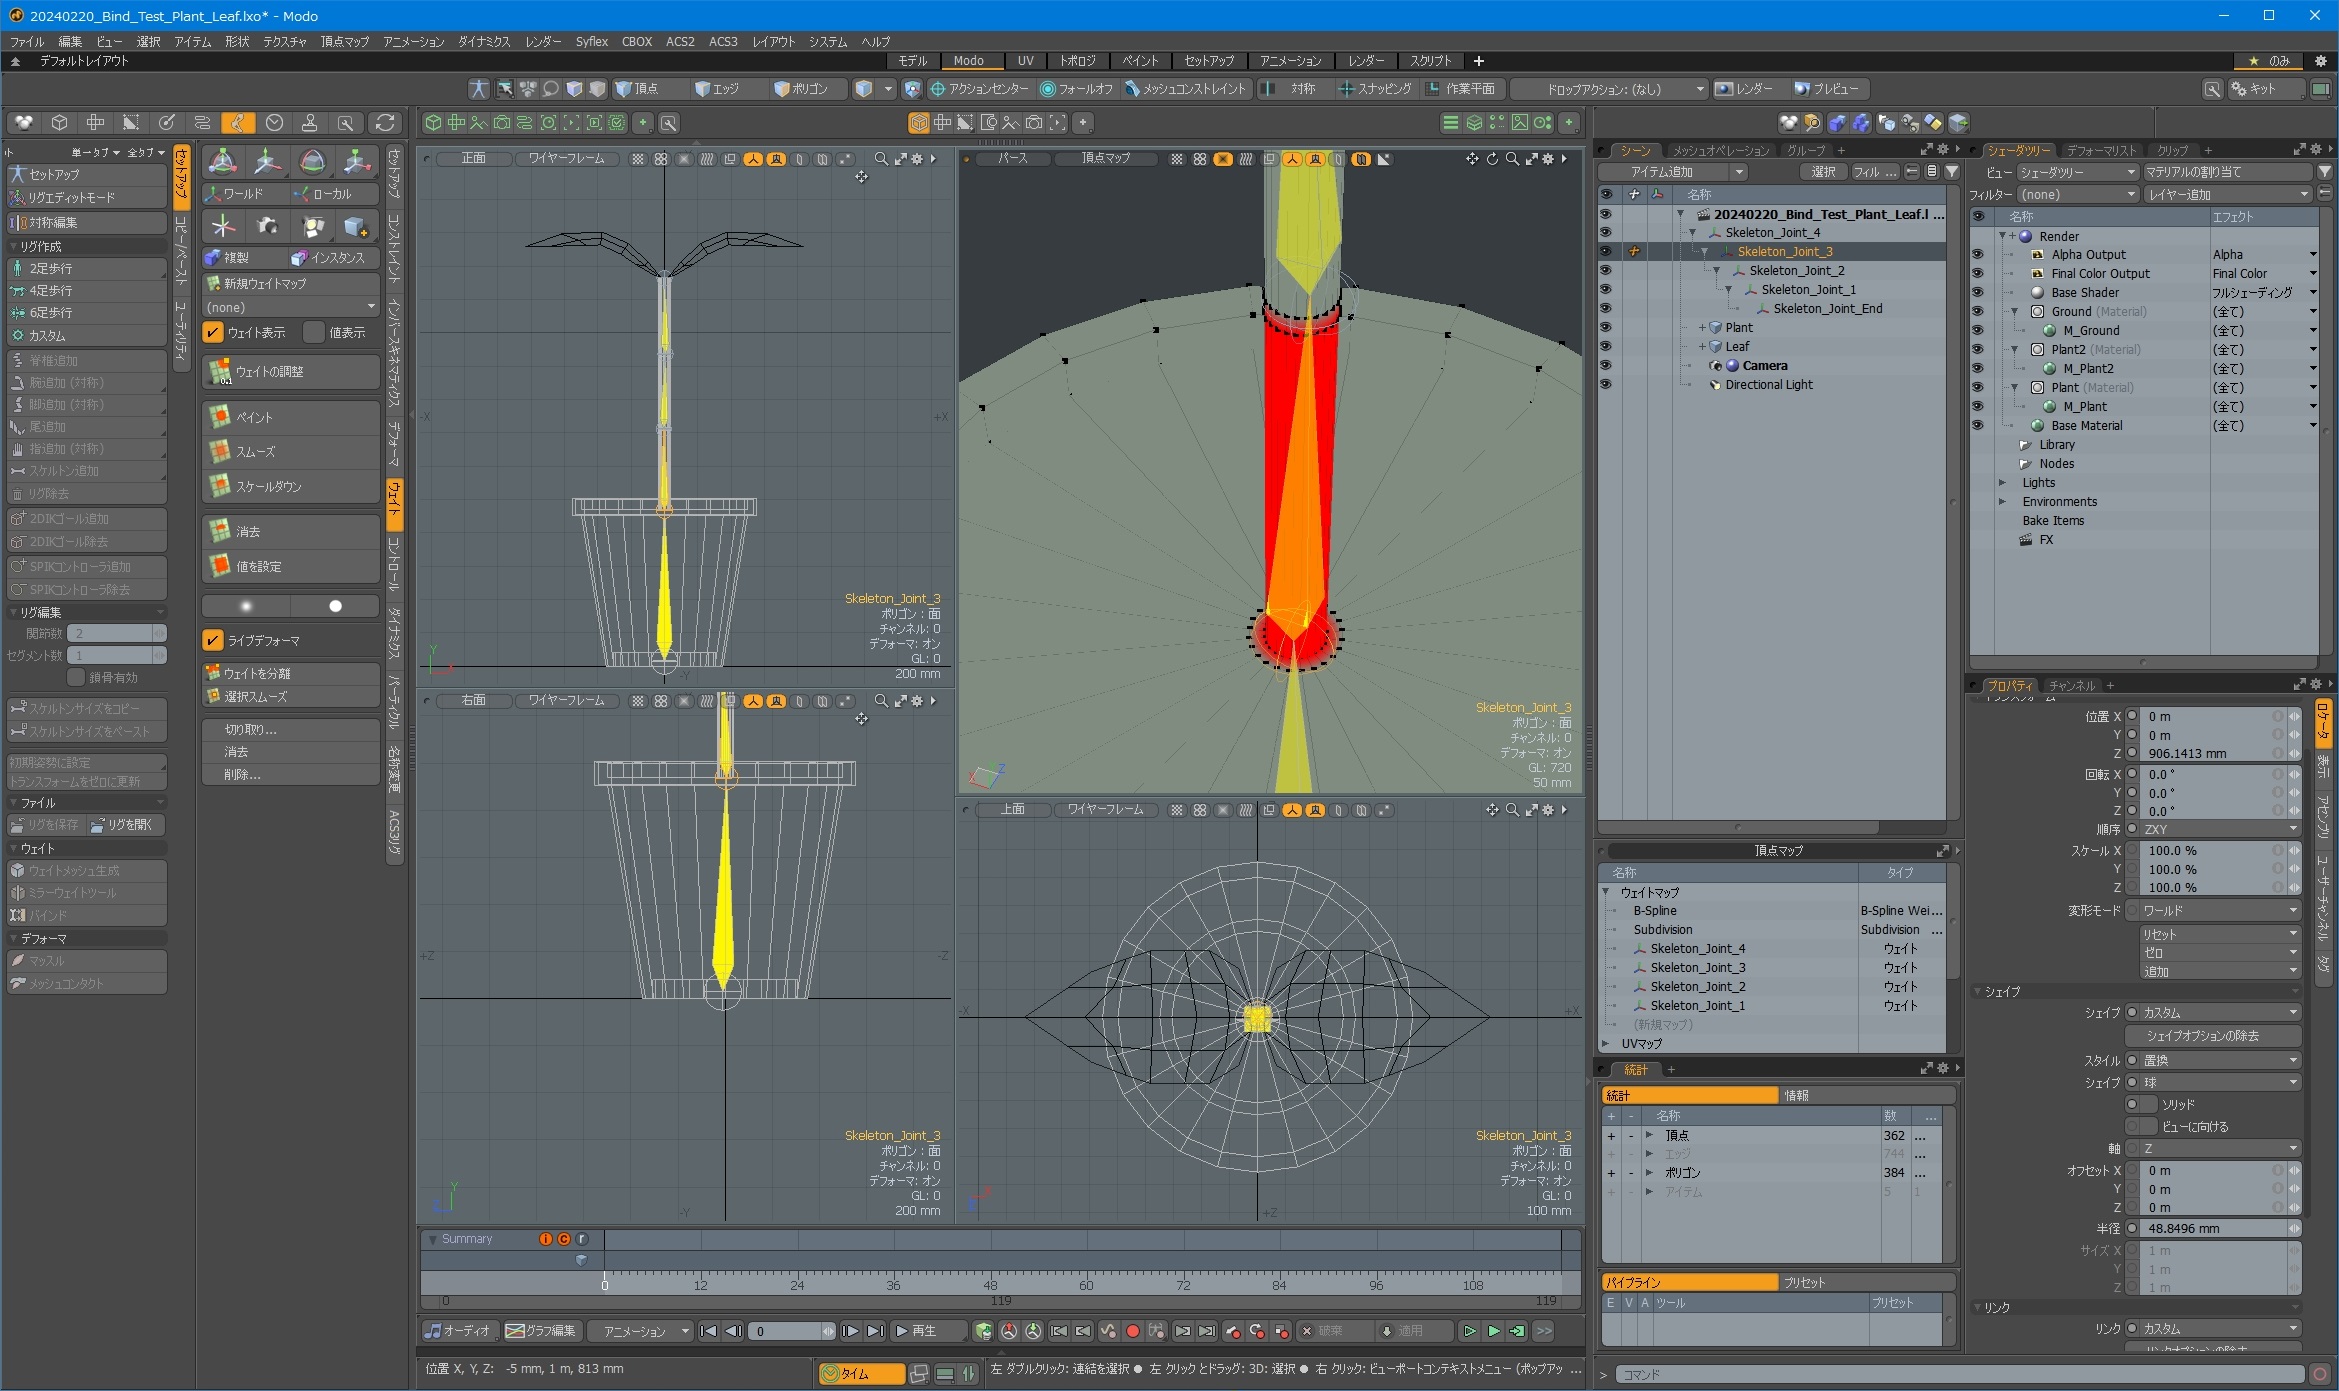Viewport: 2339px width, 1391px height.
Task: Open the アクションセンター menu
Action: click(x=980, y=89)
